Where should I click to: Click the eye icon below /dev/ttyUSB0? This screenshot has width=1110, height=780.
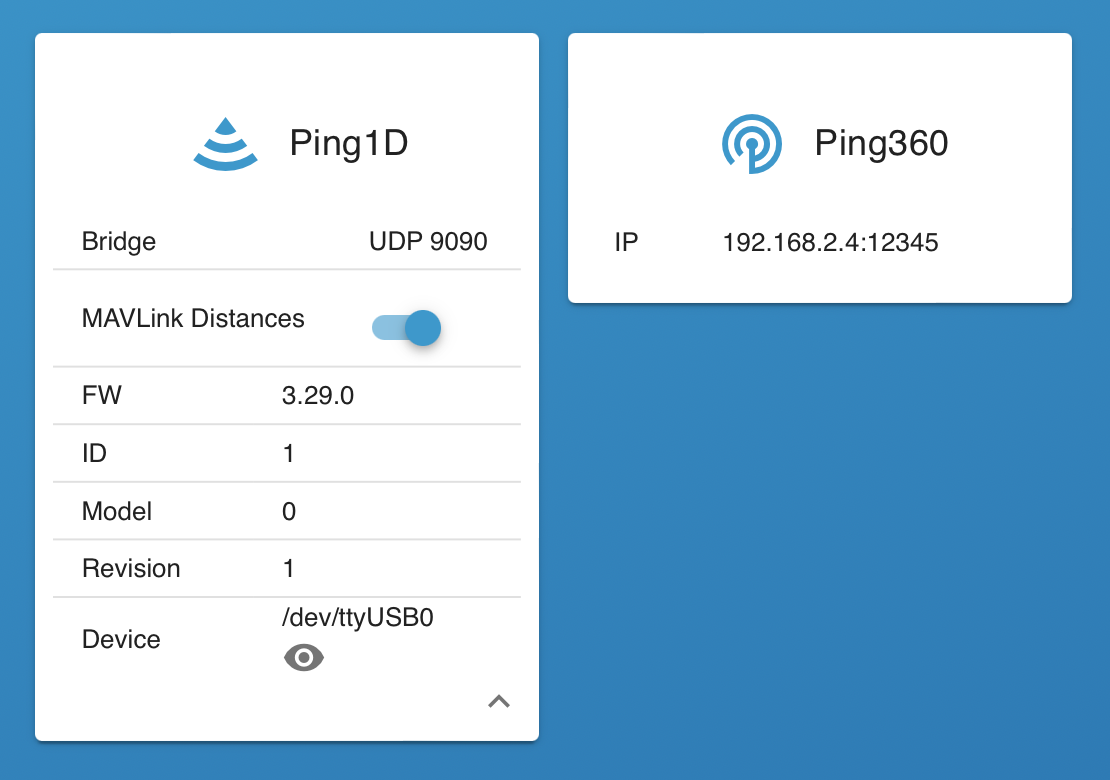coord(303,657)
